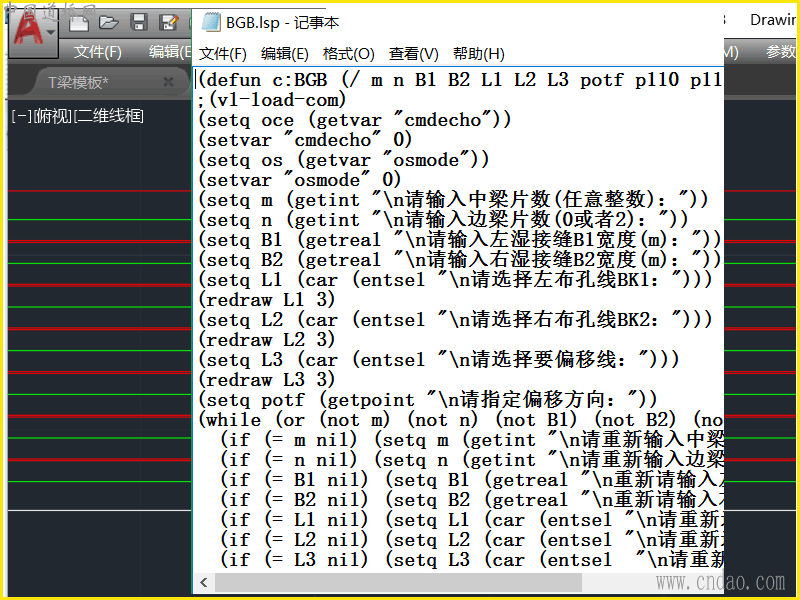Click the Open folder icon in AutoCAD toolbar
The height and width of the screenshot is (600, 800).
109,22
